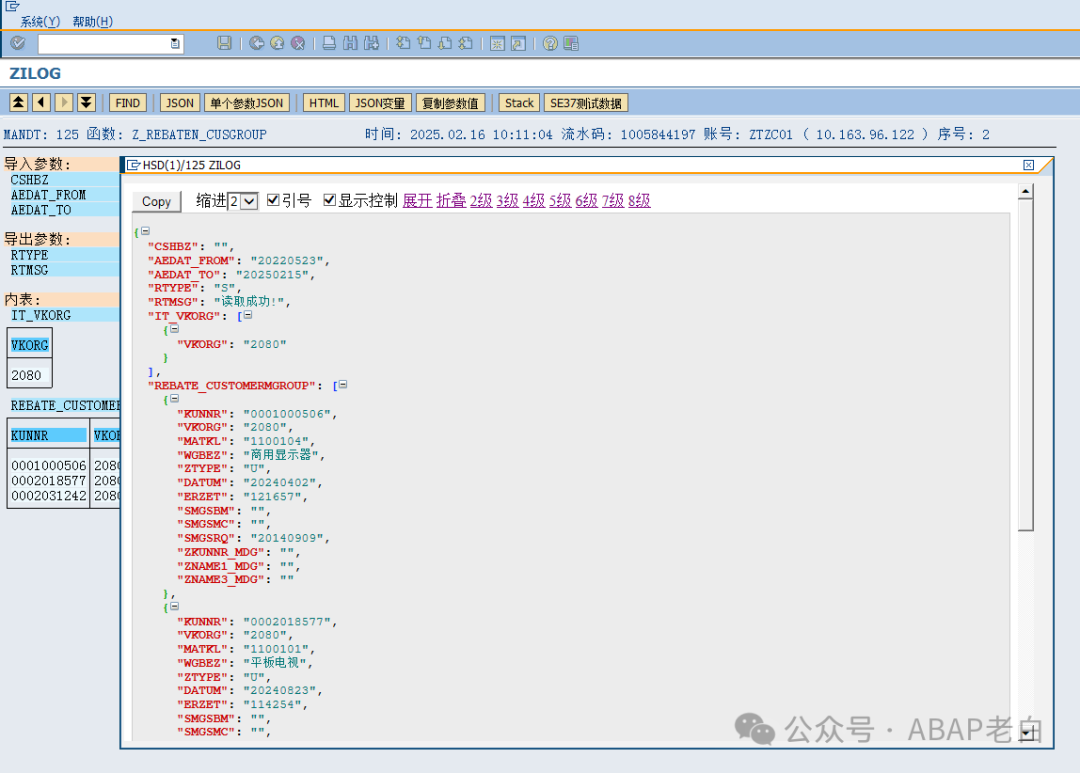Click the Previous Page icon
Screen dimensions: 1080x773
[x=424, y=43]
